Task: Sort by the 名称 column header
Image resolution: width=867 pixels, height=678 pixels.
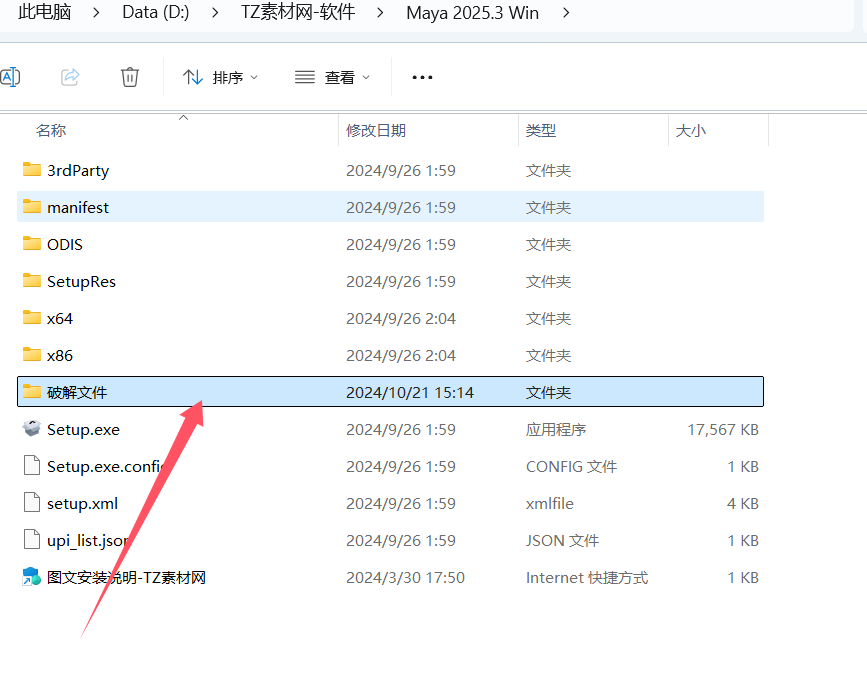Action: coord(51,131)
